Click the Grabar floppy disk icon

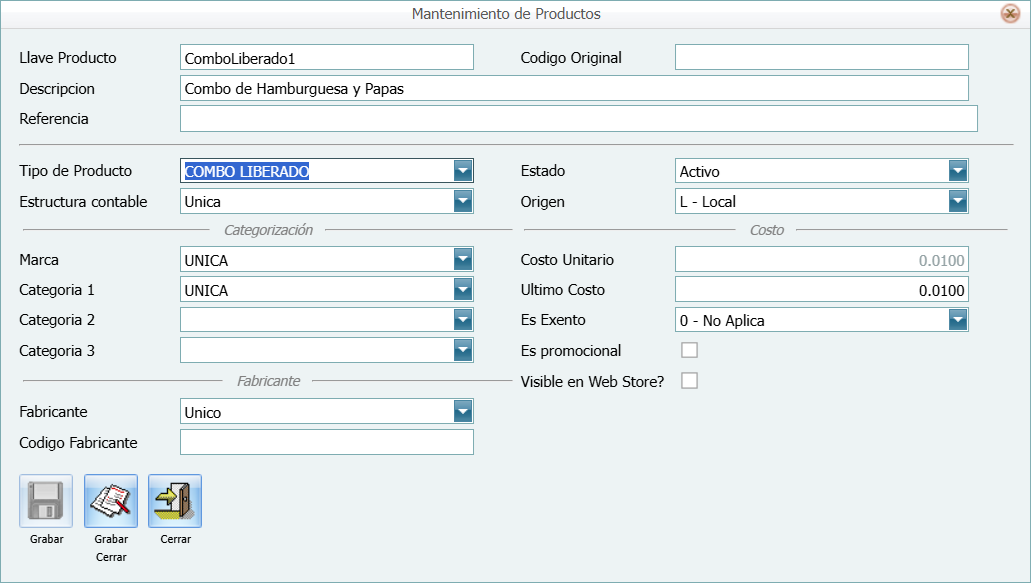[x=46, y=501]
